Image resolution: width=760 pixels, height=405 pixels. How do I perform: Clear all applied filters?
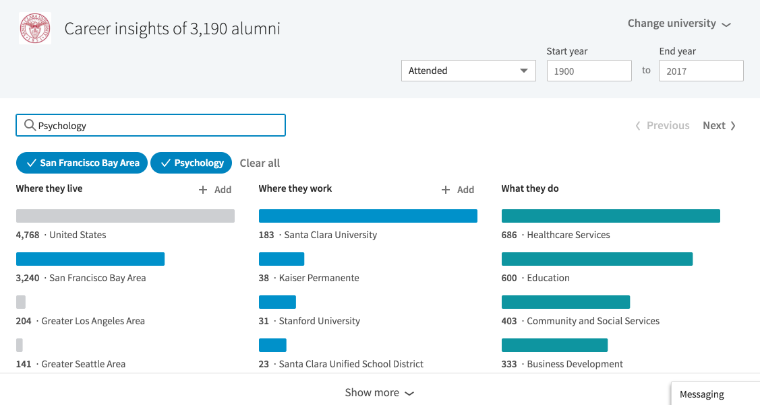click(x=260, y=163)
